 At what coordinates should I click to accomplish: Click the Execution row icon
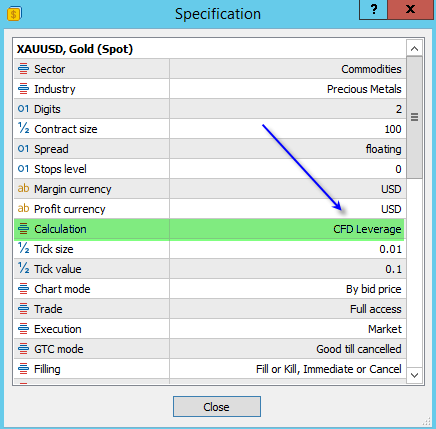coord(23,329)
